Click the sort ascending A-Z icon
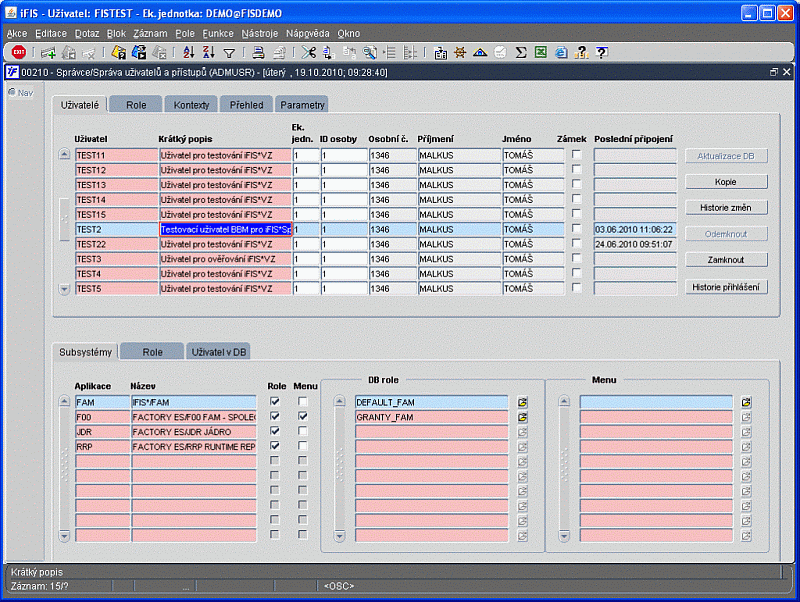Viewport: 800px width, 602px height. point(189,52)
